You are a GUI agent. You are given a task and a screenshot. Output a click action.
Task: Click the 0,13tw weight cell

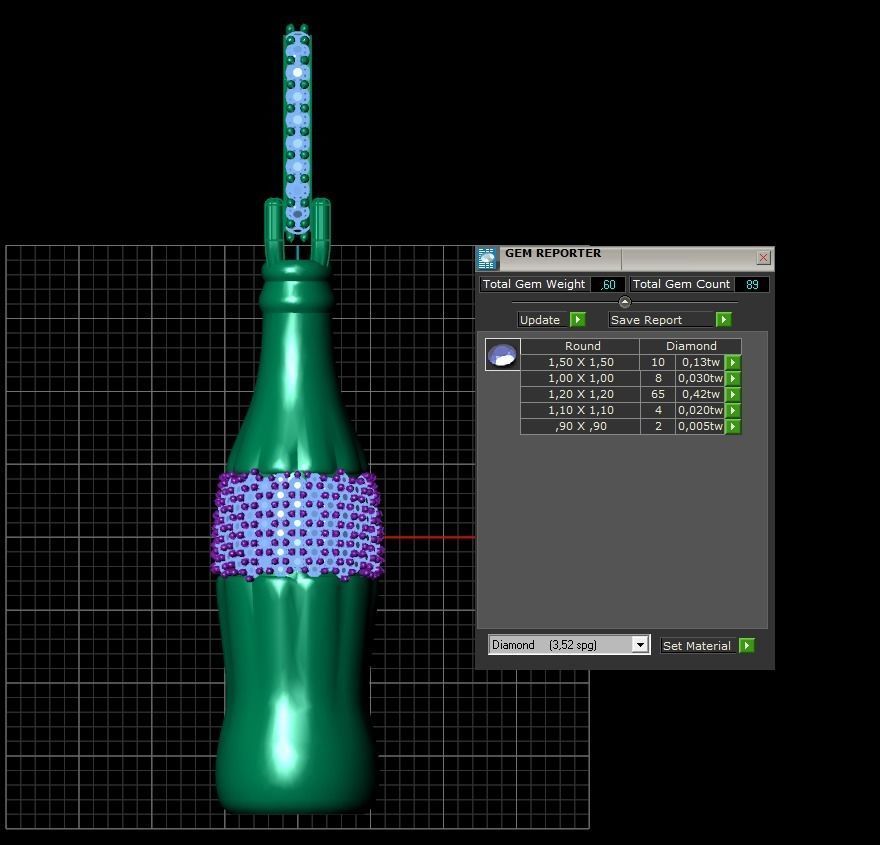[700, 362]
